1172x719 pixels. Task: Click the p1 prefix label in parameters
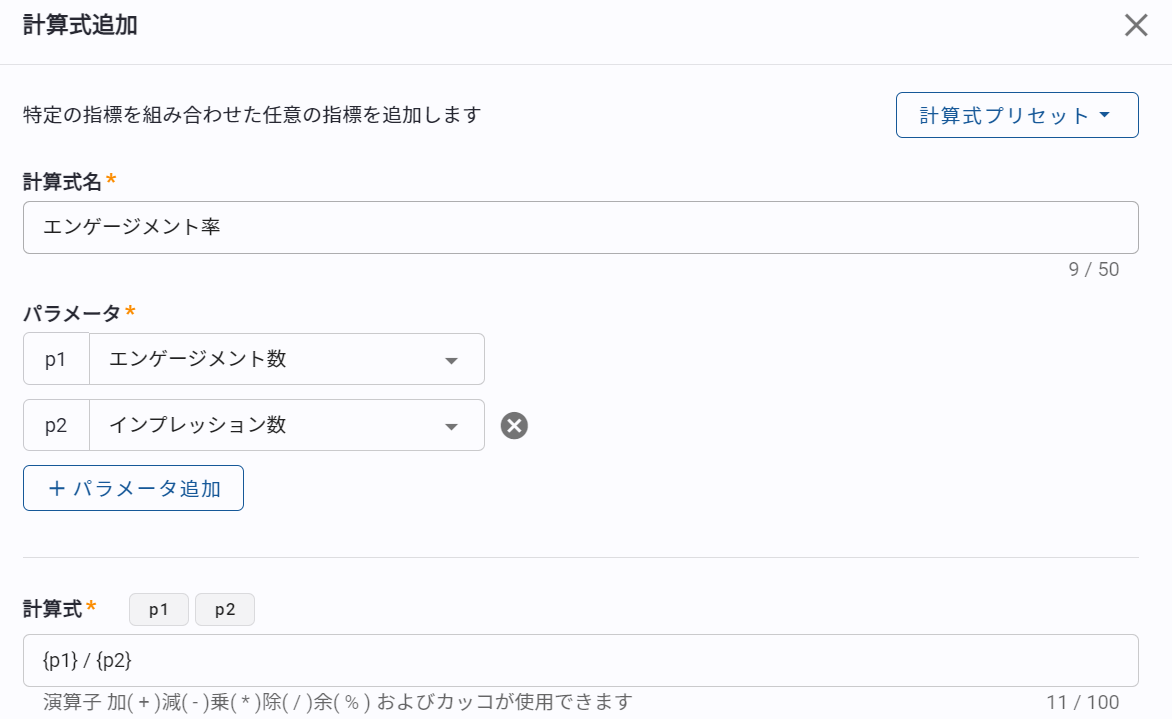(56, 359)
